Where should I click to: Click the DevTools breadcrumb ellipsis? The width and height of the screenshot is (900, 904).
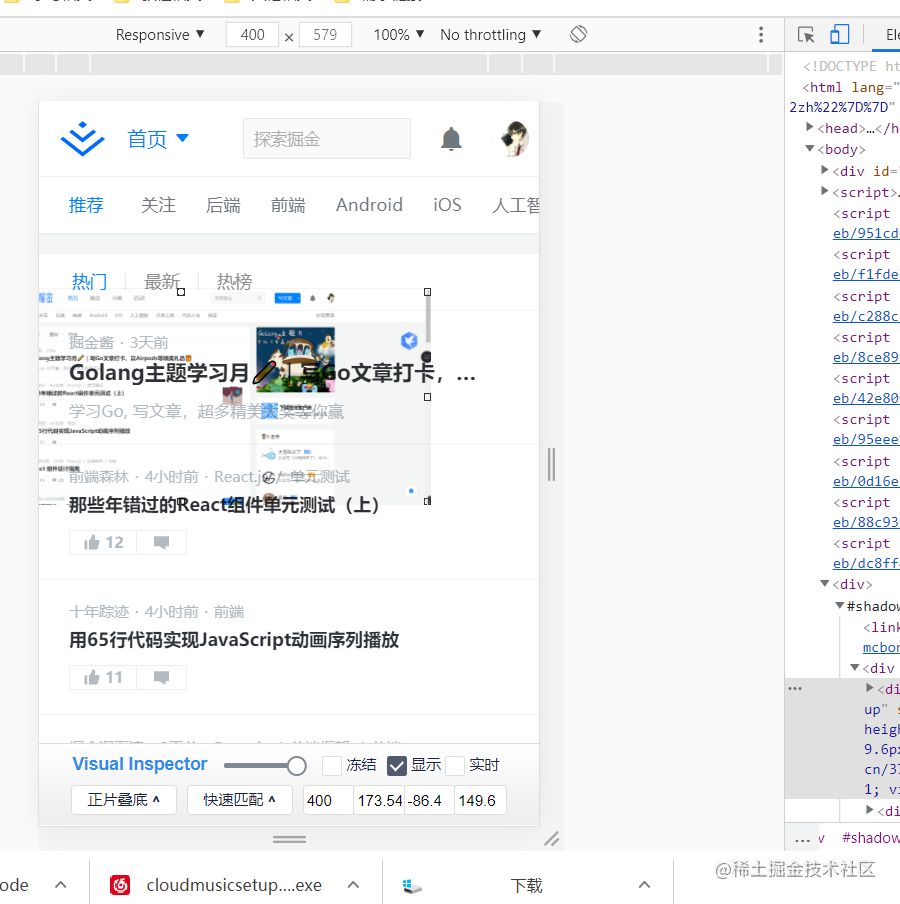[802, 840]
